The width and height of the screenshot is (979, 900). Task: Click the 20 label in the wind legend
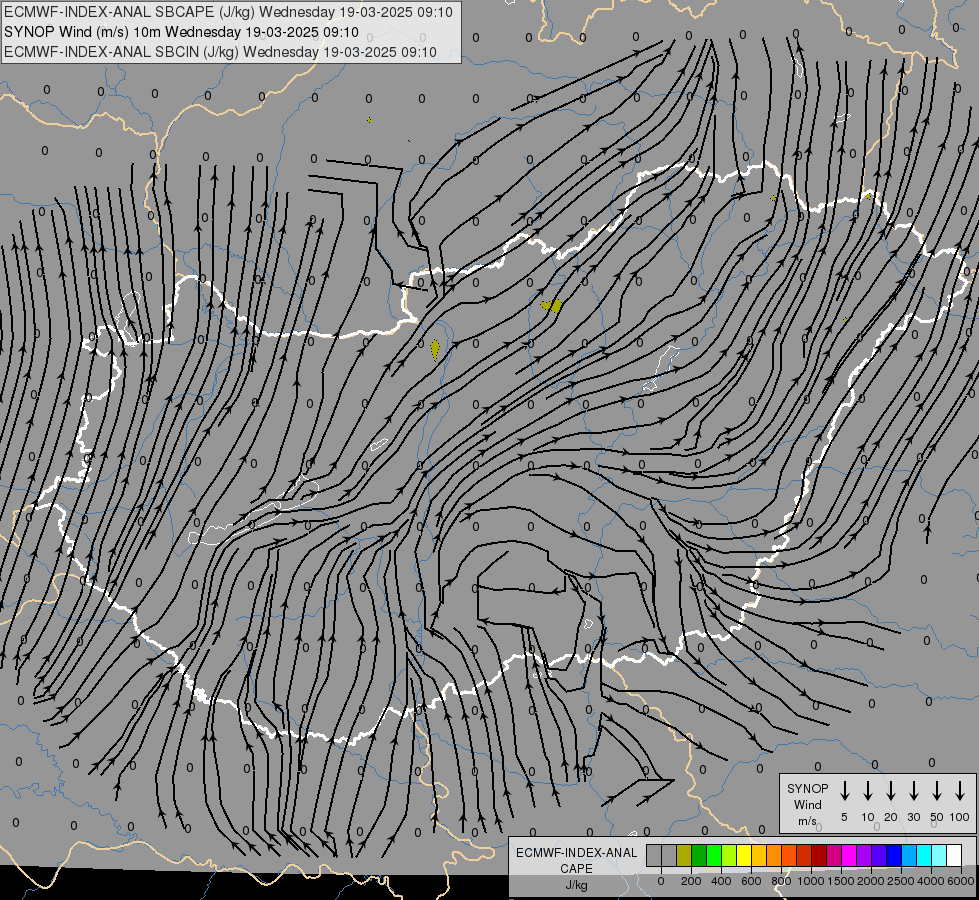[891, 817]
